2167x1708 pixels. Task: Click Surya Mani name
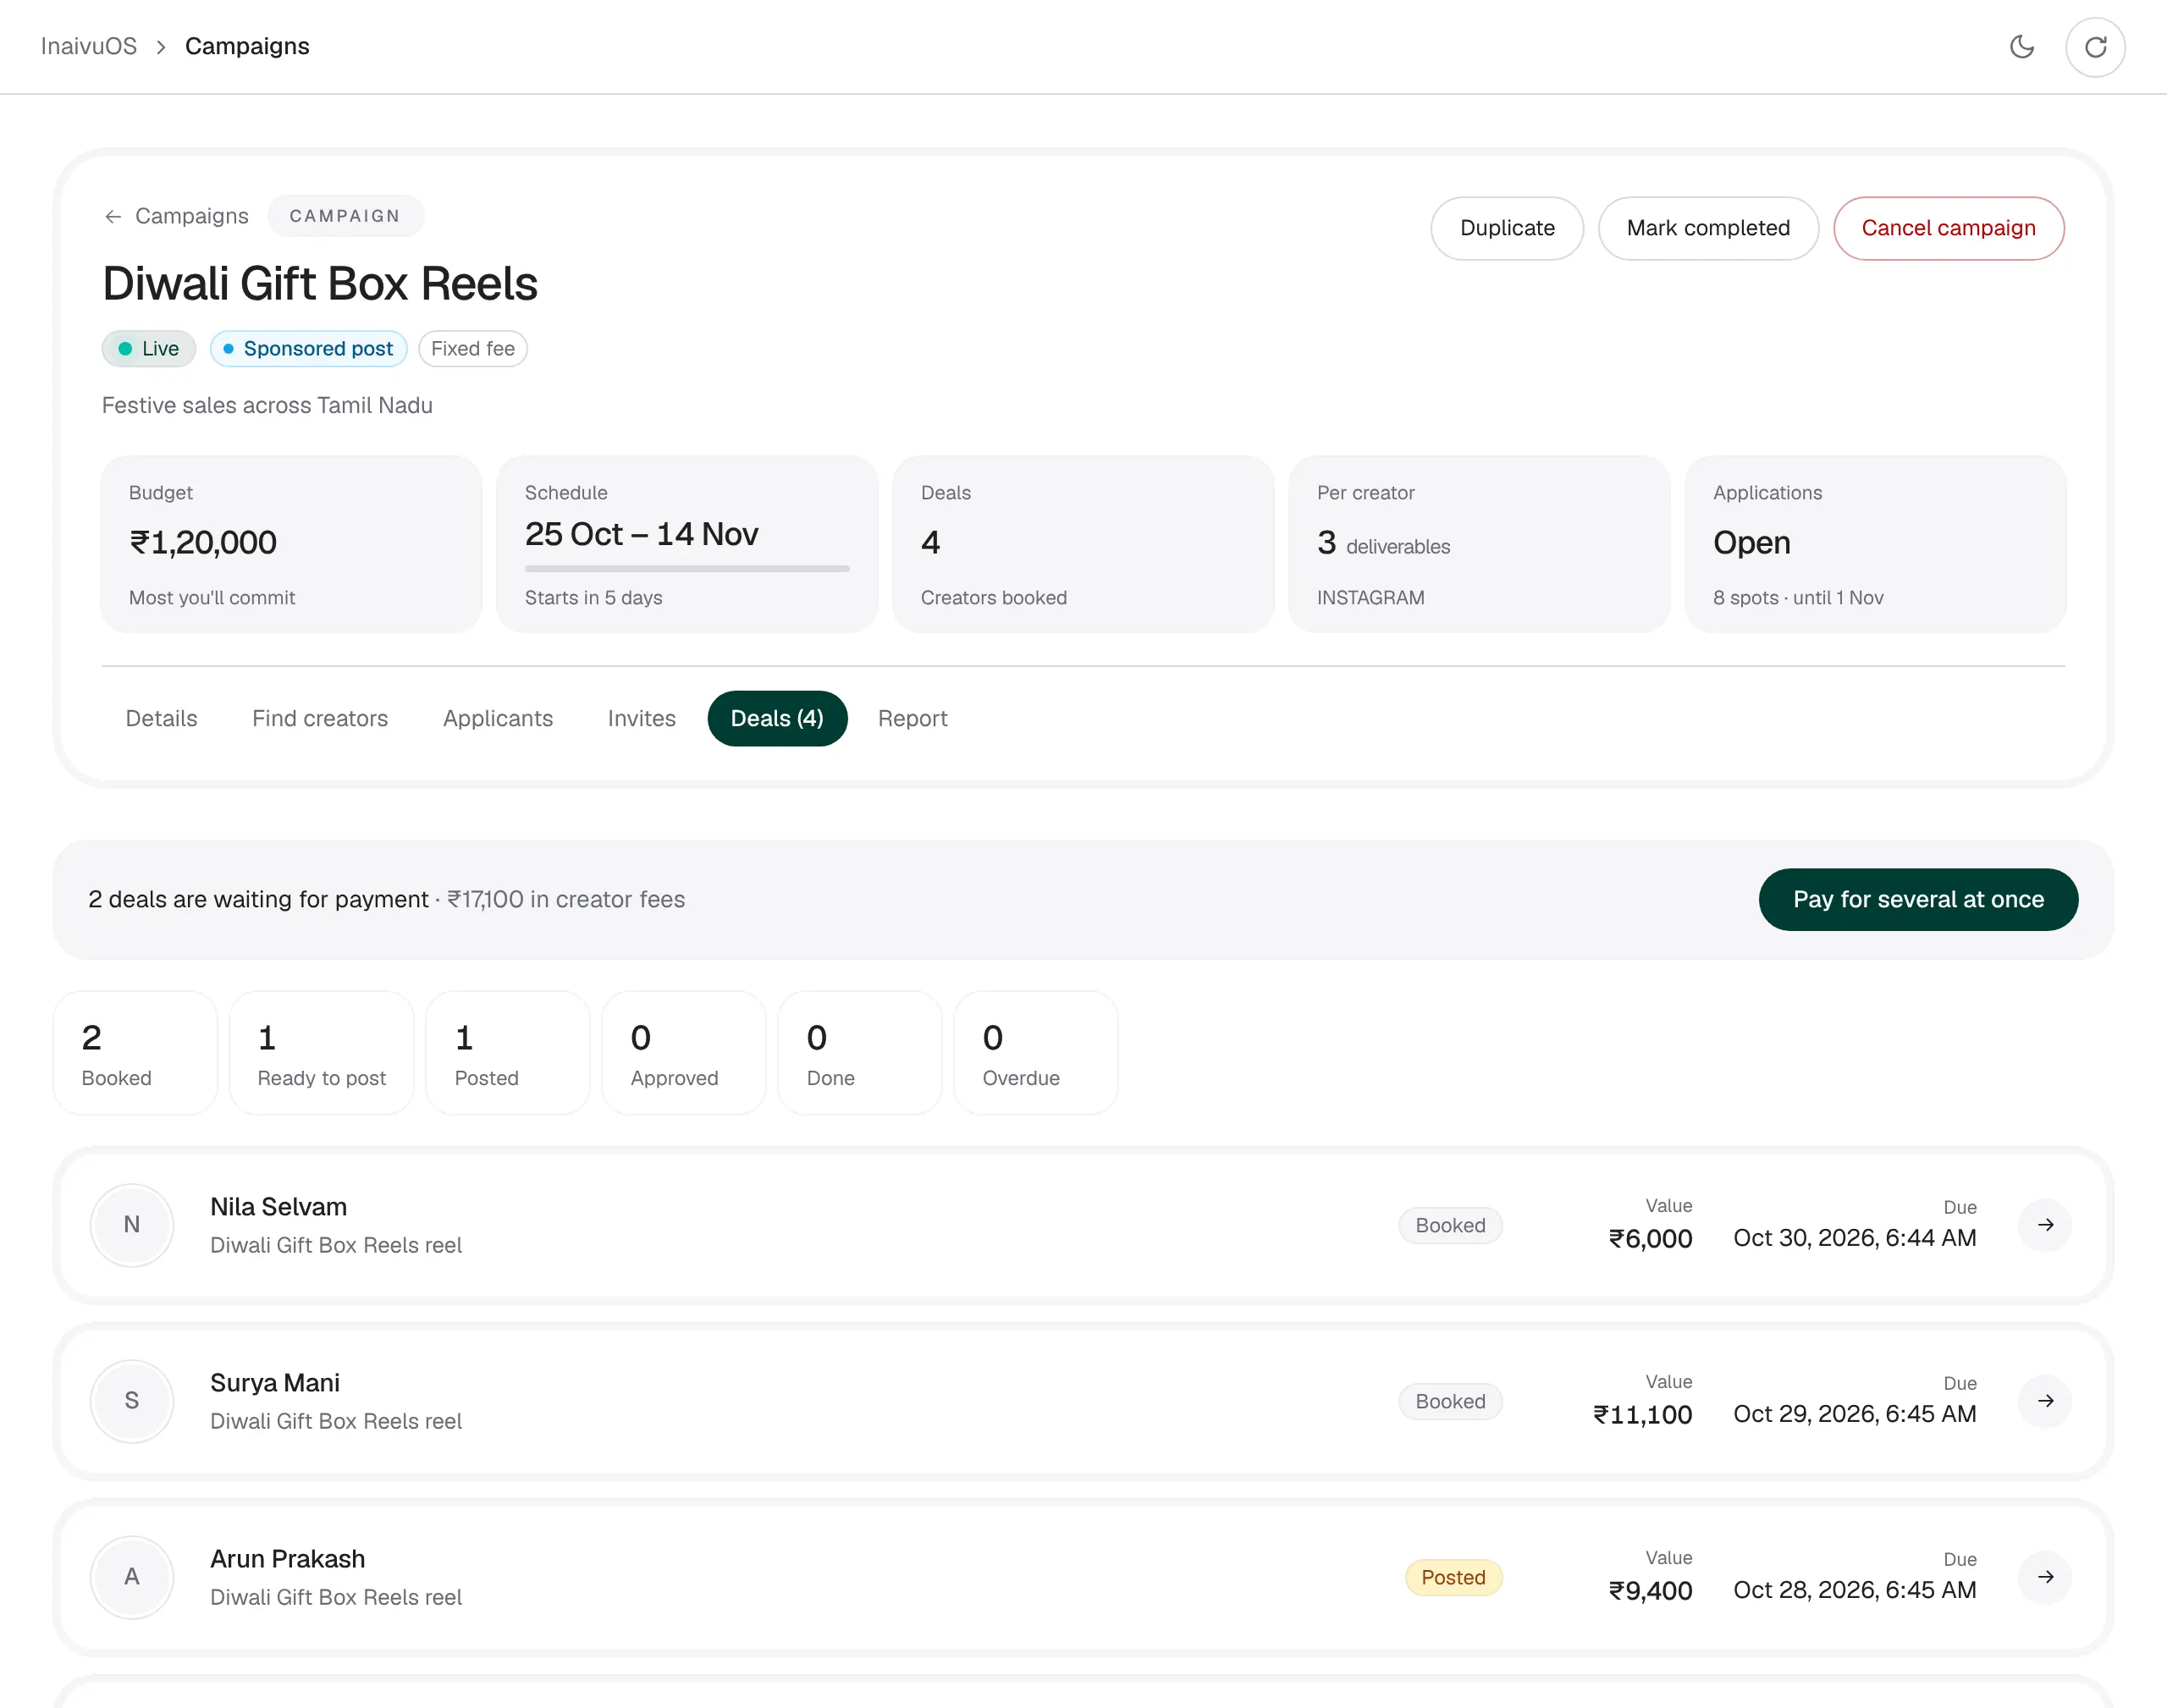275,1383
